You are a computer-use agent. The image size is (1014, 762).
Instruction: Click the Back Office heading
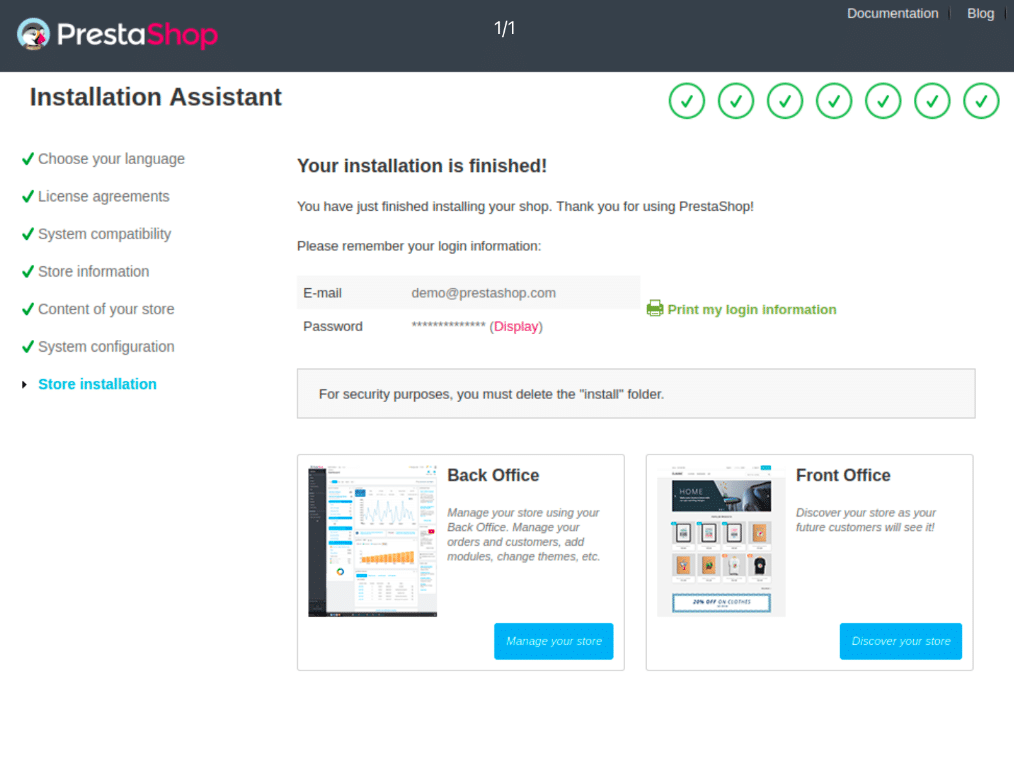coord(493,475)
